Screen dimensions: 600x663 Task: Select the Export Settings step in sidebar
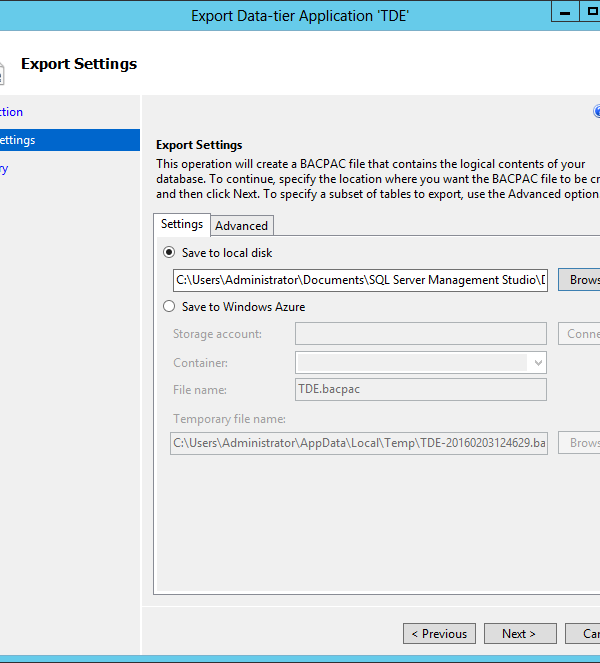coord(70,140)
